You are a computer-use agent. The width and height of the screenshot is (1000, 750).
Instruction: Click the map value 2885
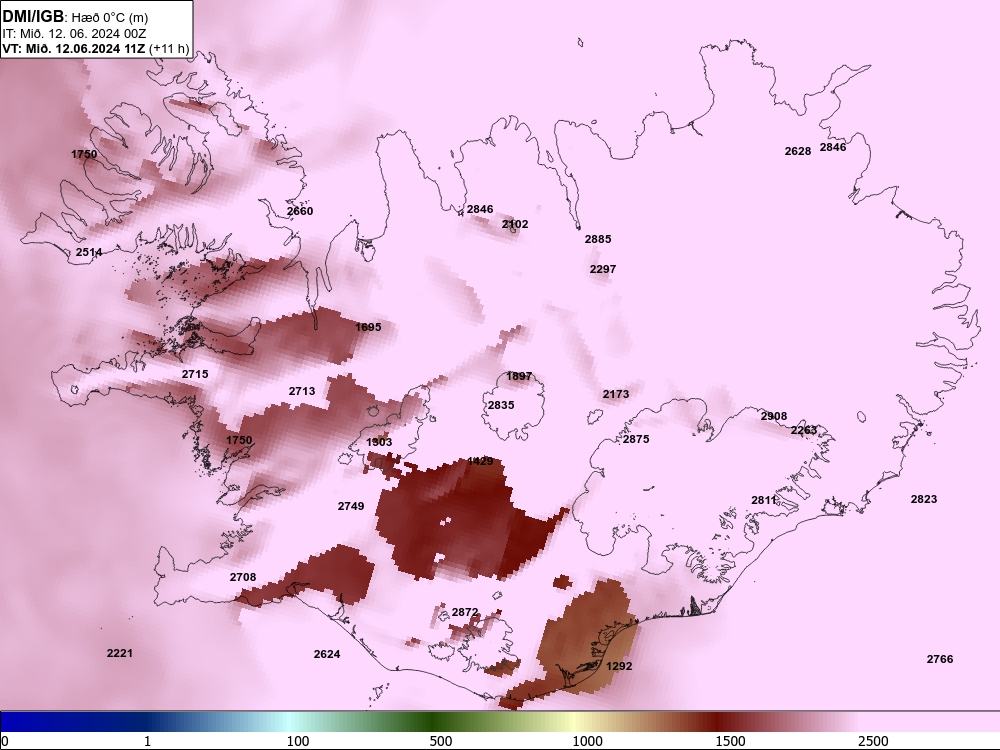tap(598, 239)
